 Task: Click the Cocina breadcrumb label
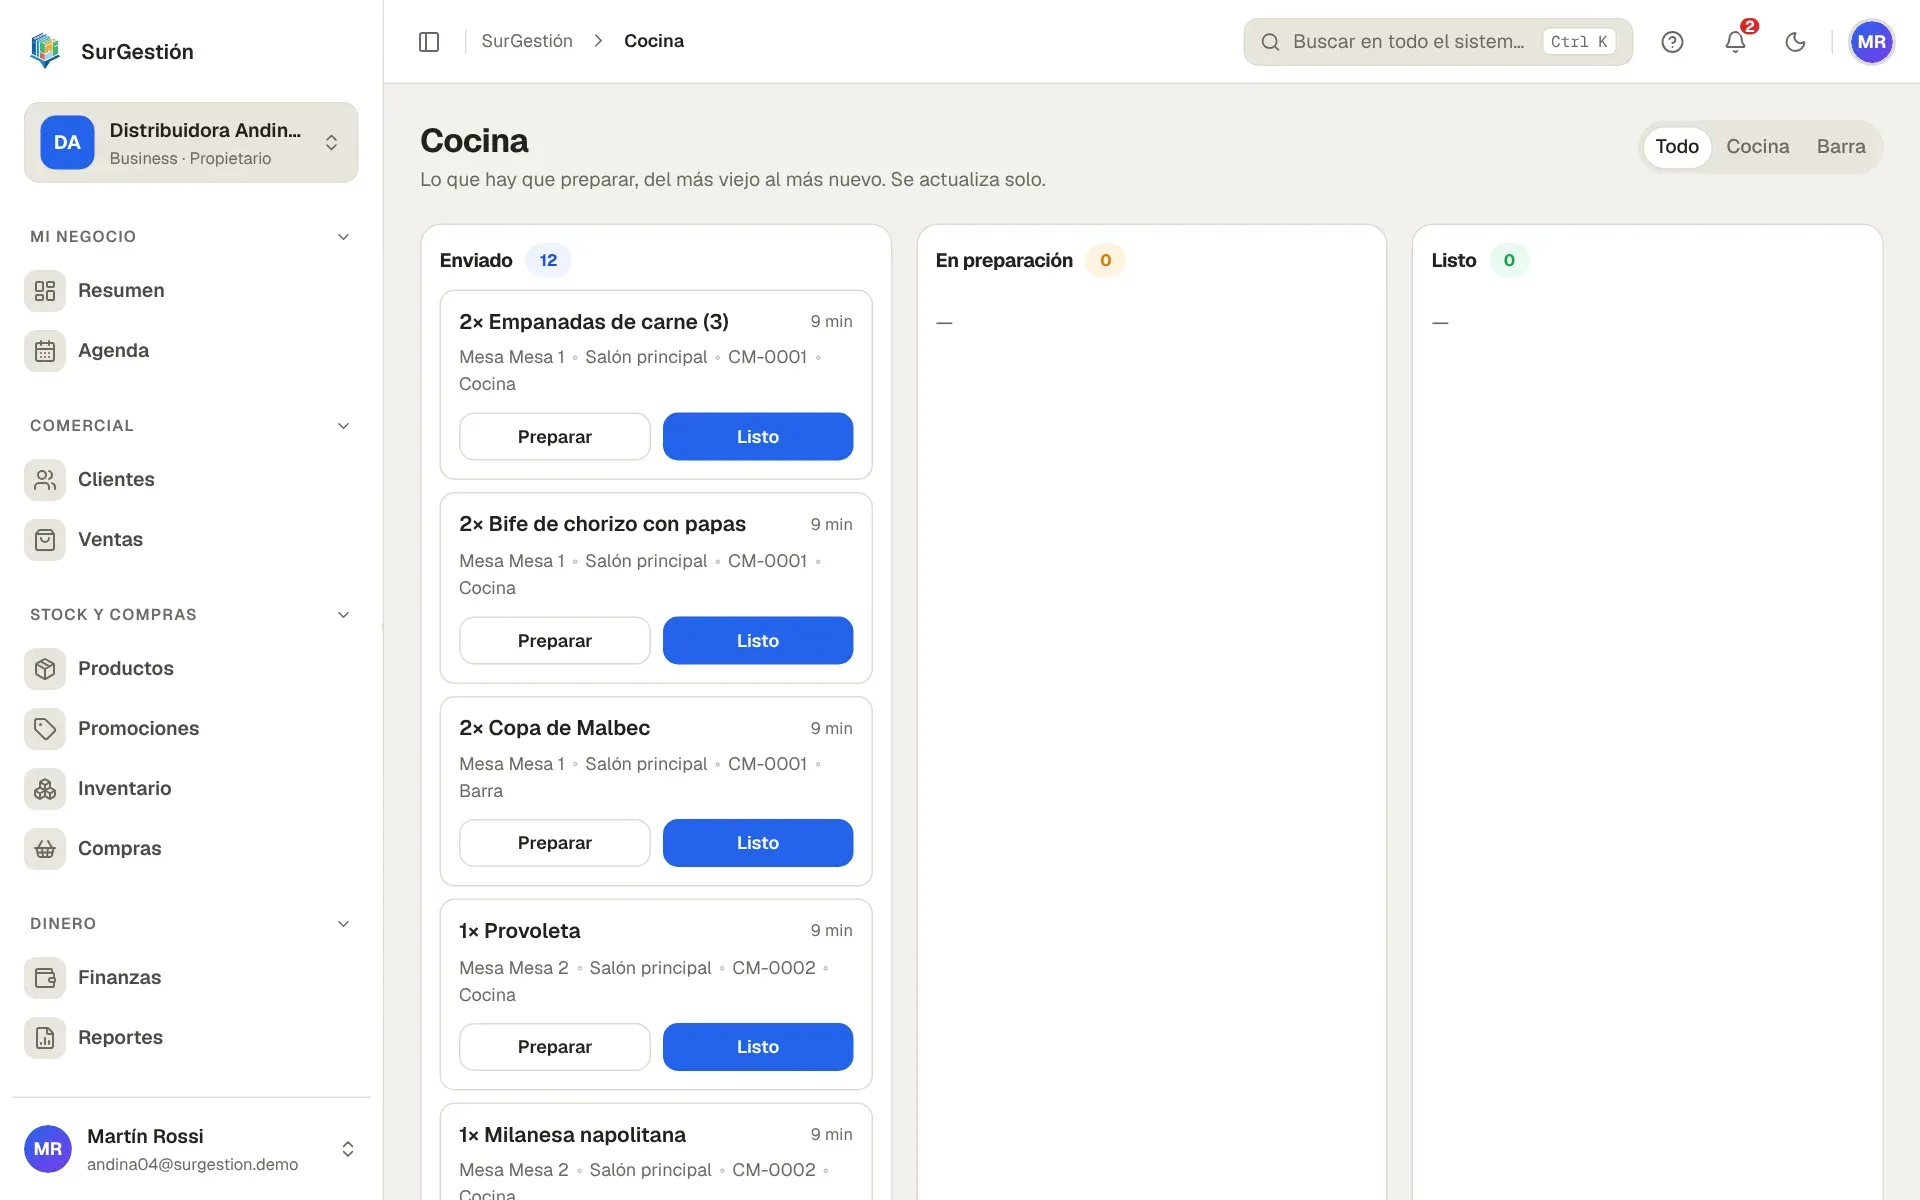point(654,41)
